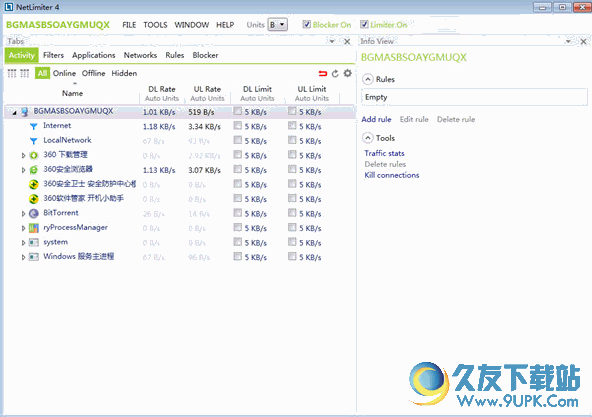Toggle the Limiter On checkbox
Image resolution: width=592 pixels, height=417 pixels.
pyautogui.click(x=364, y=25)
